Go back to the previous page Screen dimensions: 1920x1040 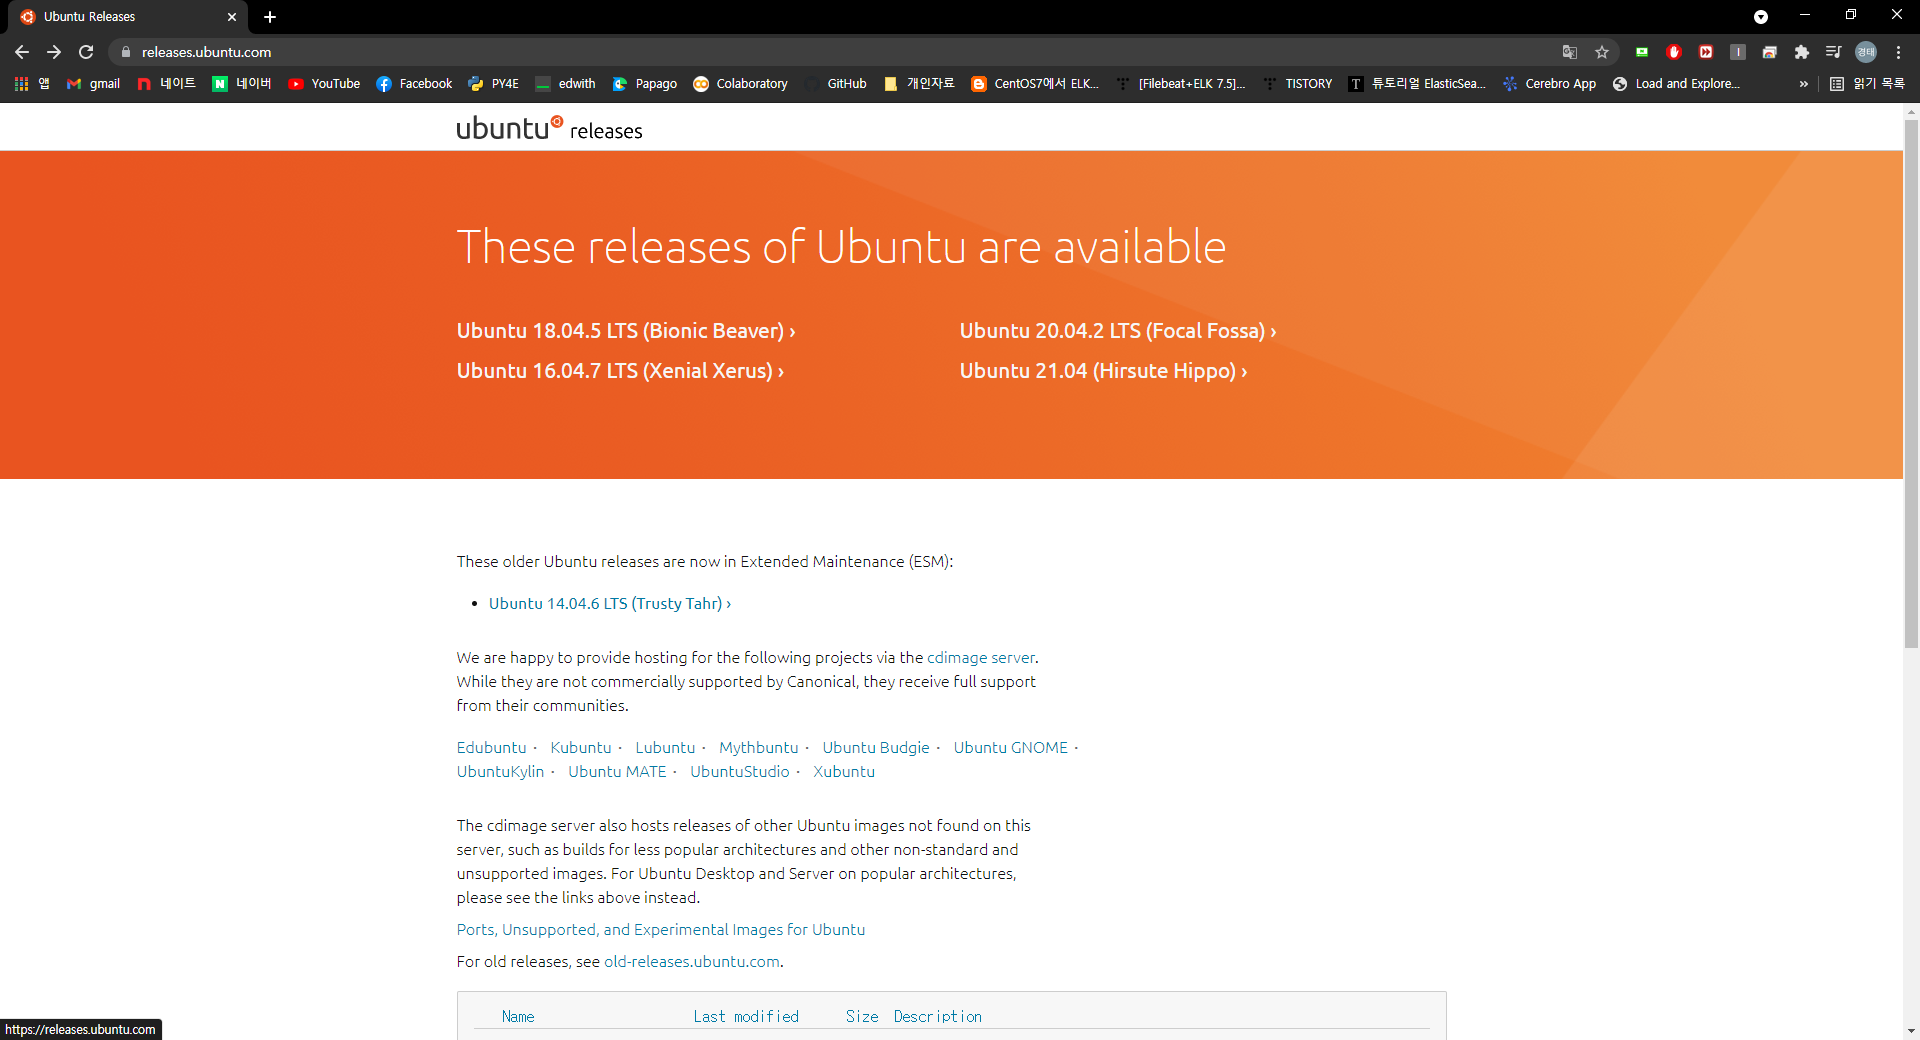(x=22, y=52)
